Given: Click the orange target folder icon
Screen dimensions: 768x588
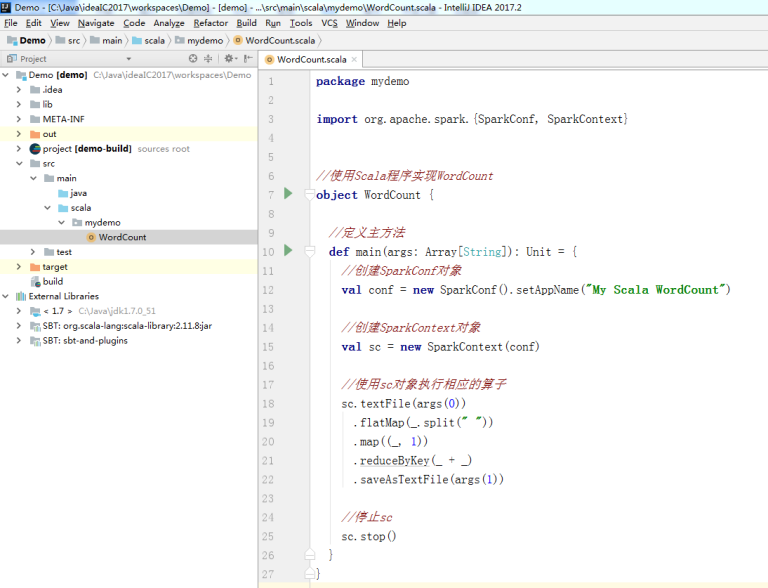Looking at the screenshot, I should click(x=35, y=267).
